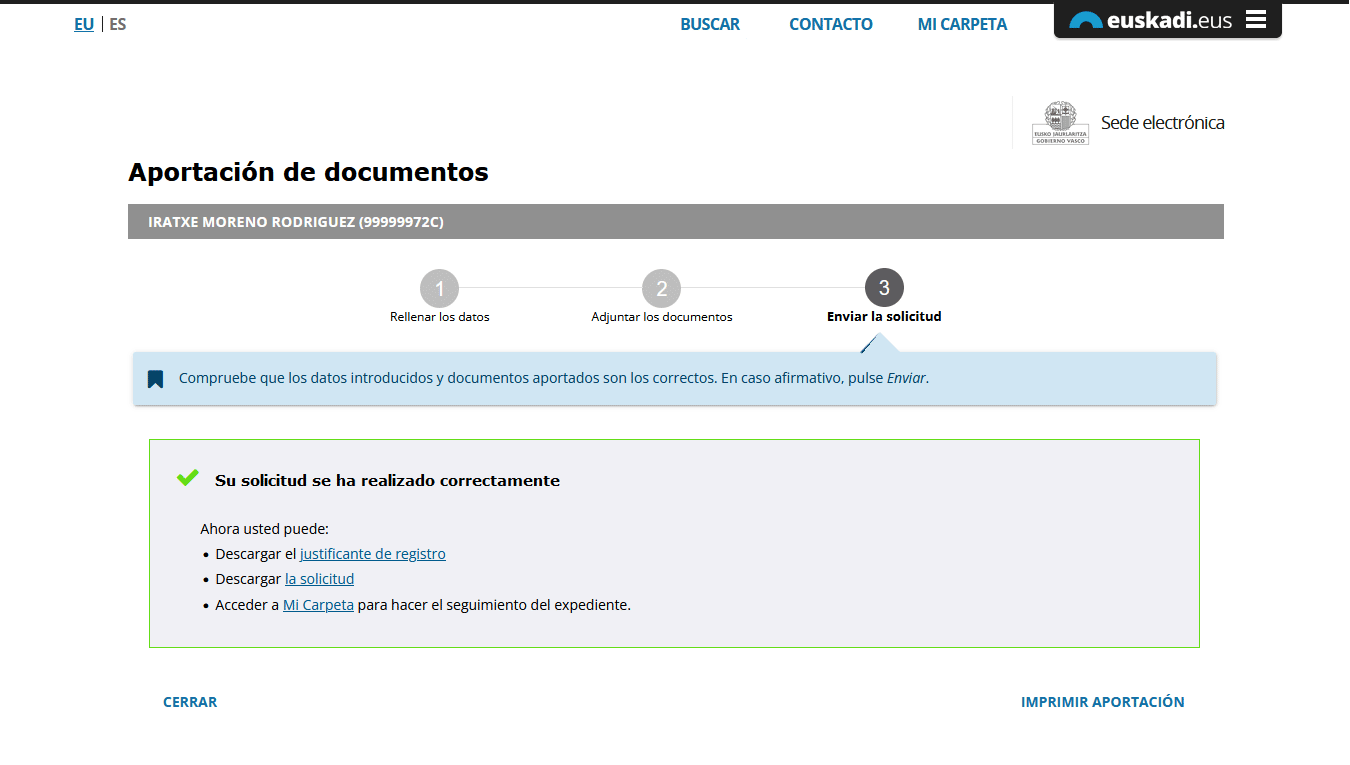Download la solicitud document

click(x=319, y=579)
